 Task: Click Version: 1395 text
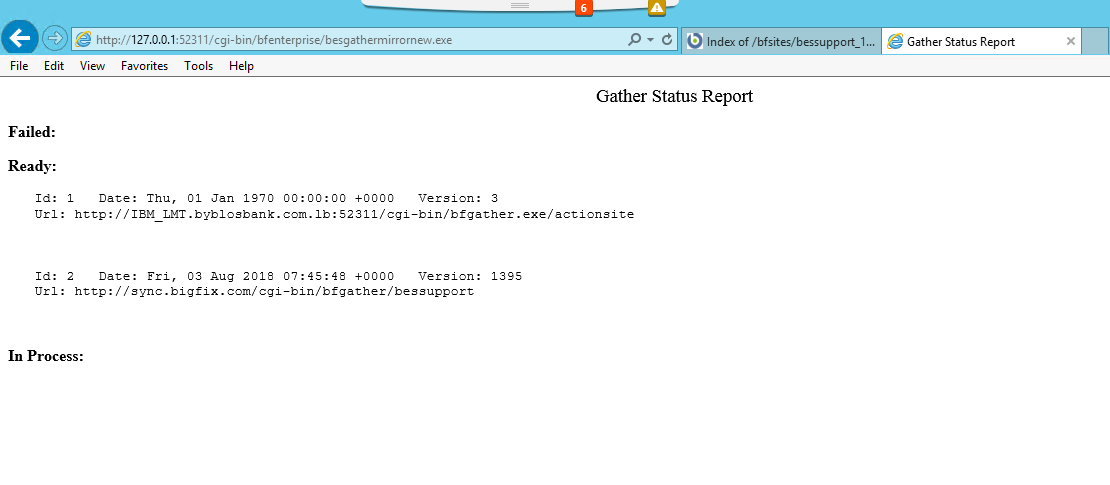coord(470,276)
